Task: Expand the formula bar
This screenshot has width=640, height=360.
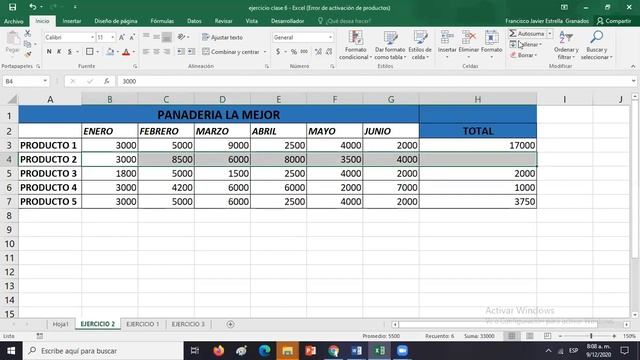Action: tap(633, 81)
